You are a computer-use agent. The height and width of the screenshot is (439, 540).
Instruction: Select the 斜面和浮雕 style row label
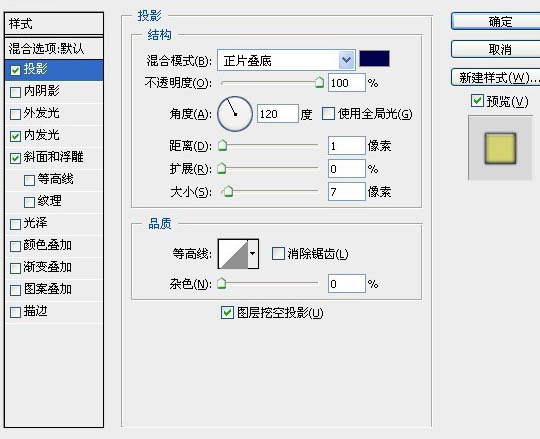[53, 157]
